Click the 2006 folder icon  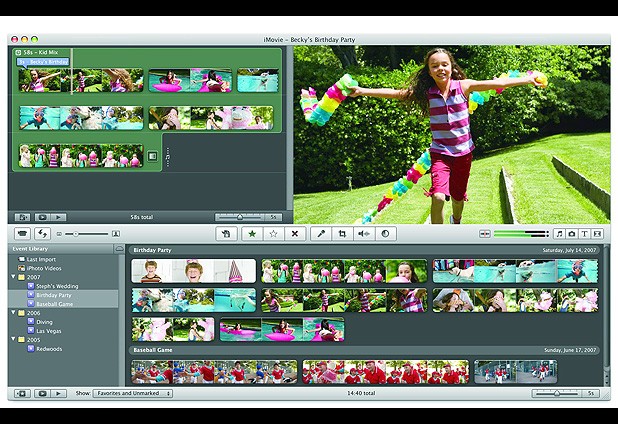point(21,313)
